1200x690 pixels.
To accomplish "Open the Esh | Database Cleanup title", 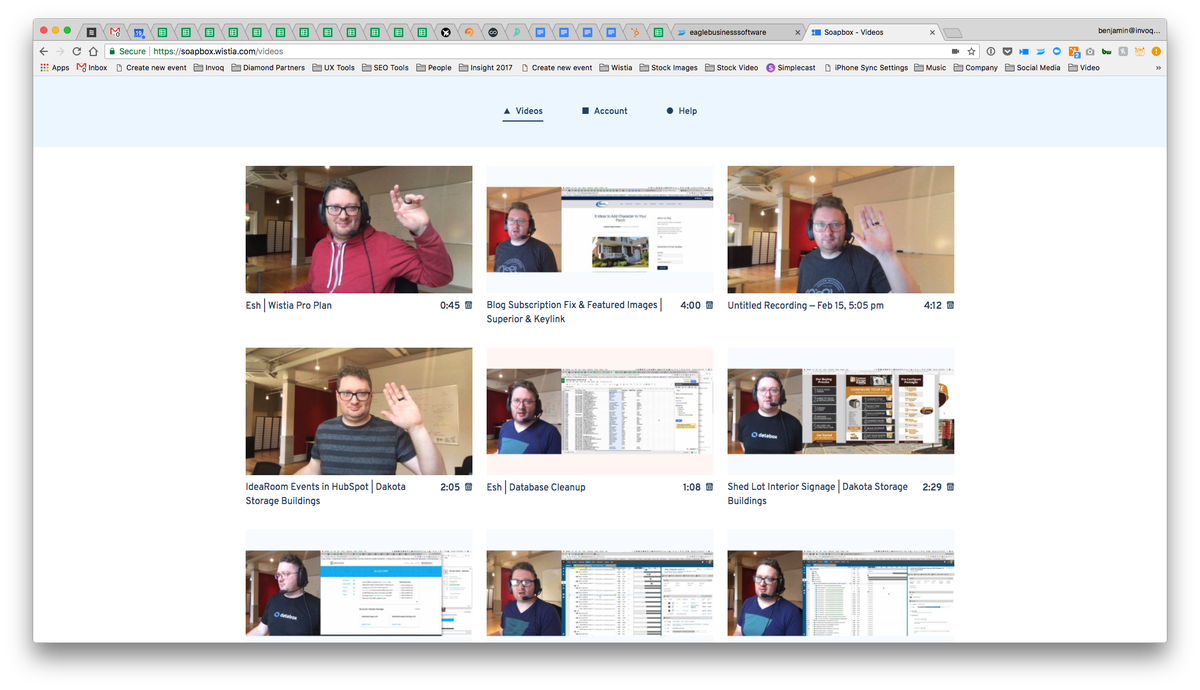I will point(536,487).
